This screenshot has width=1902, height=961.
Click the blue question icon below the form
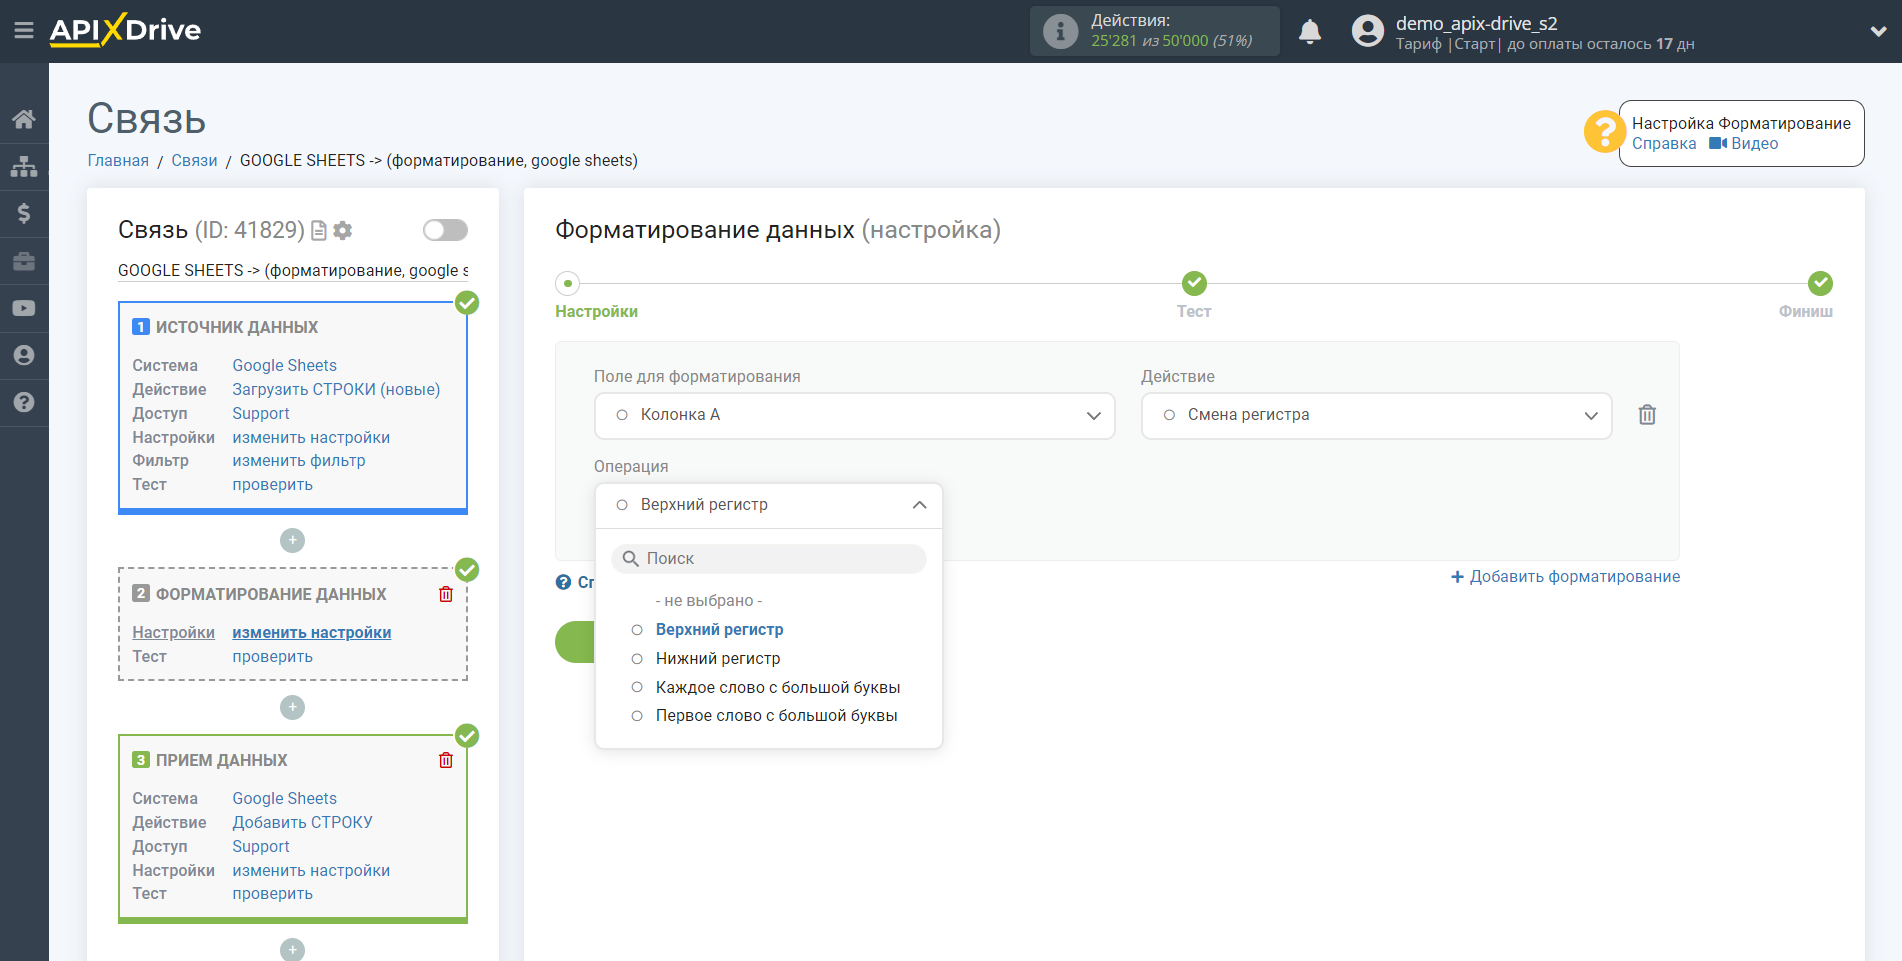click(x=564, y=582)
